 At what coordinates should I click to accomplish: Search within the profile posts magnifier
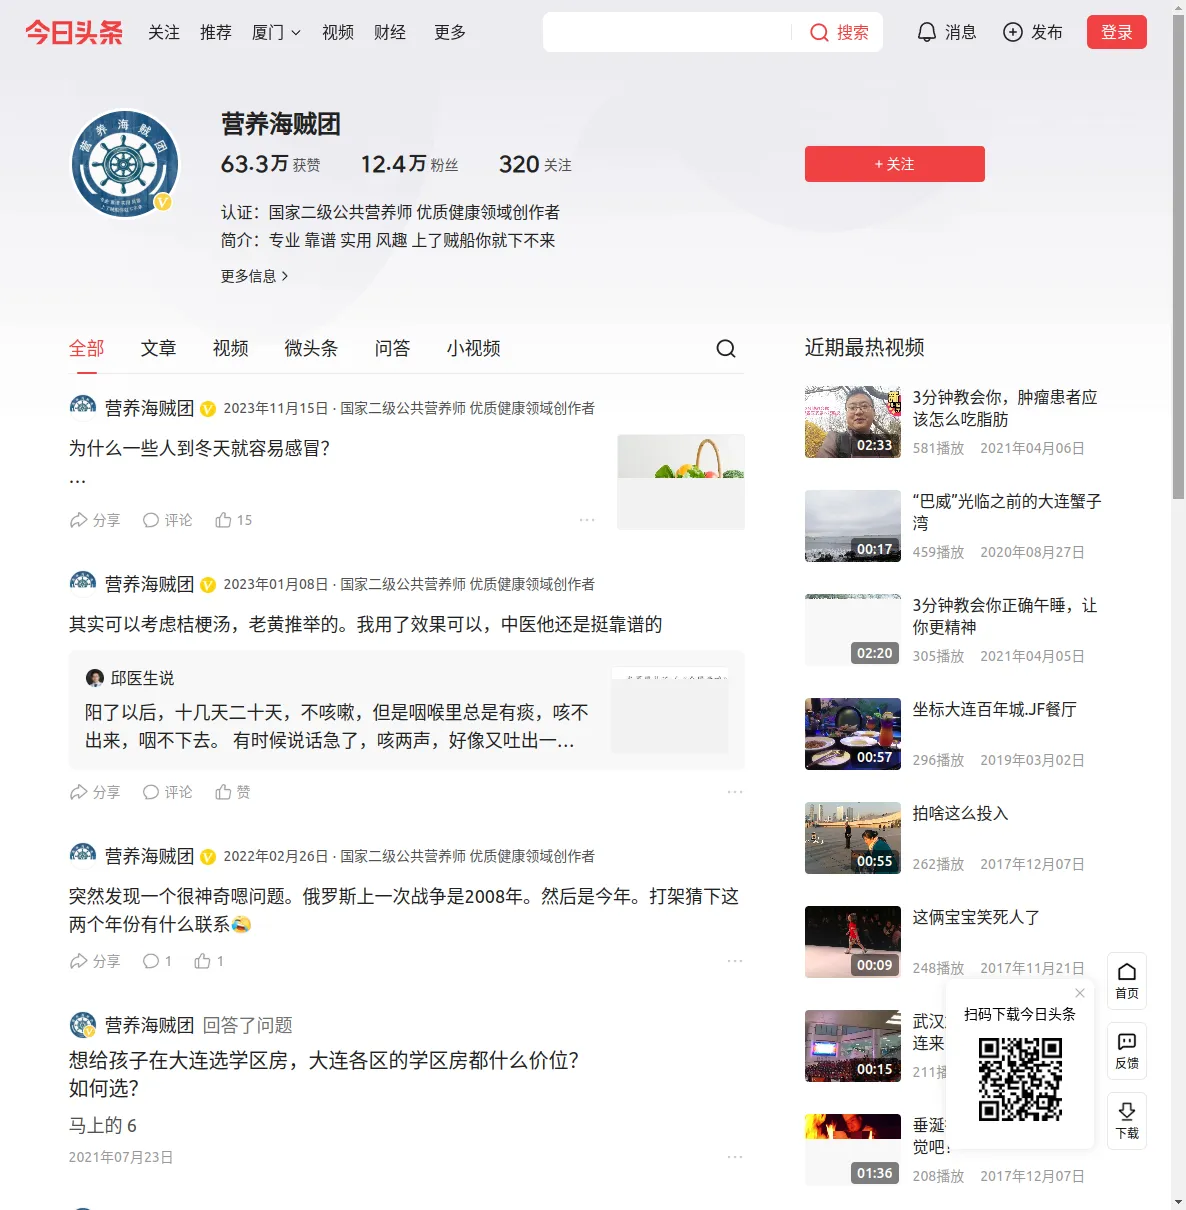(726, 348)
